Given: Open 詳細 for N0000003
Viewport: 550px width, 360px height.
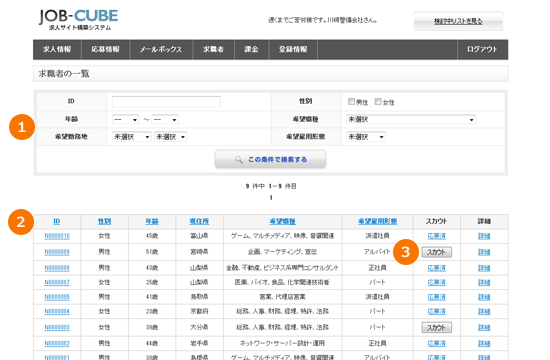Looking at the screenshot, I should click(484, 328).
